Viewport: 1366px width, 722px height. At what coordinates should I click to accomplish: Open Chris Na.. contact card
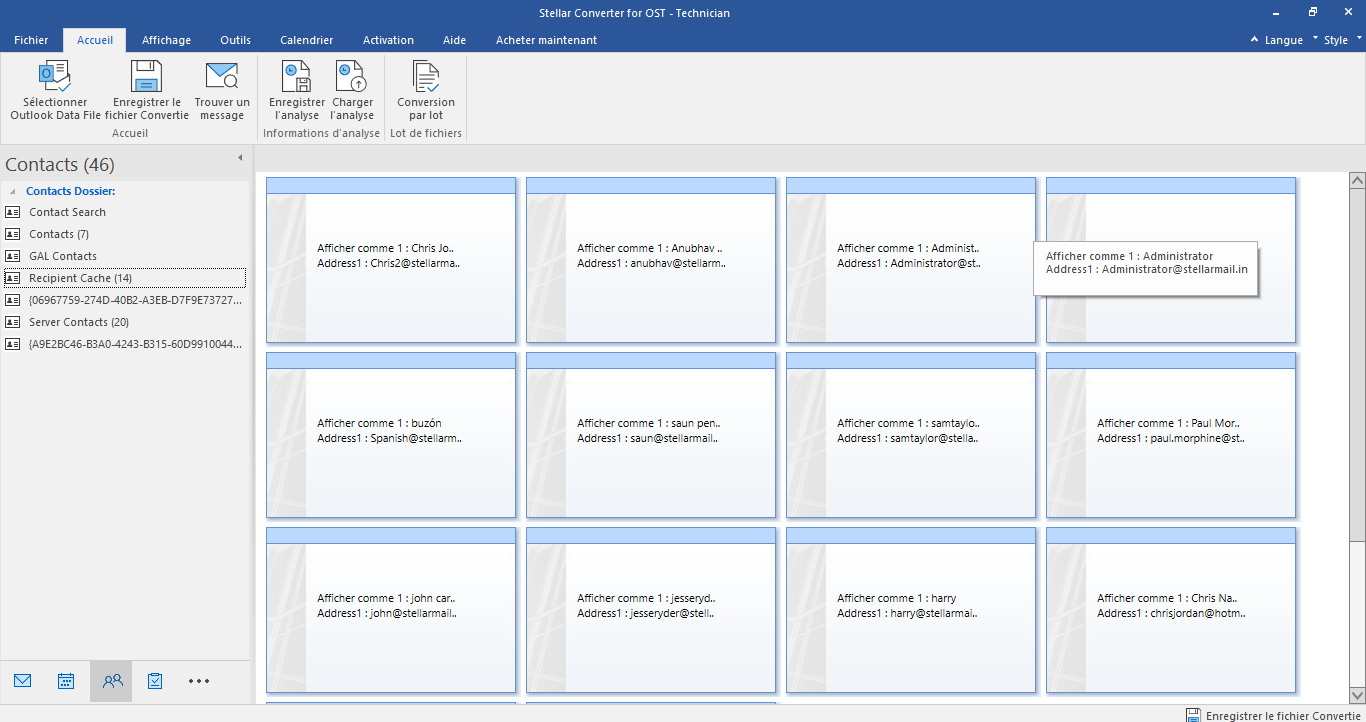[x=1171, y=610]
